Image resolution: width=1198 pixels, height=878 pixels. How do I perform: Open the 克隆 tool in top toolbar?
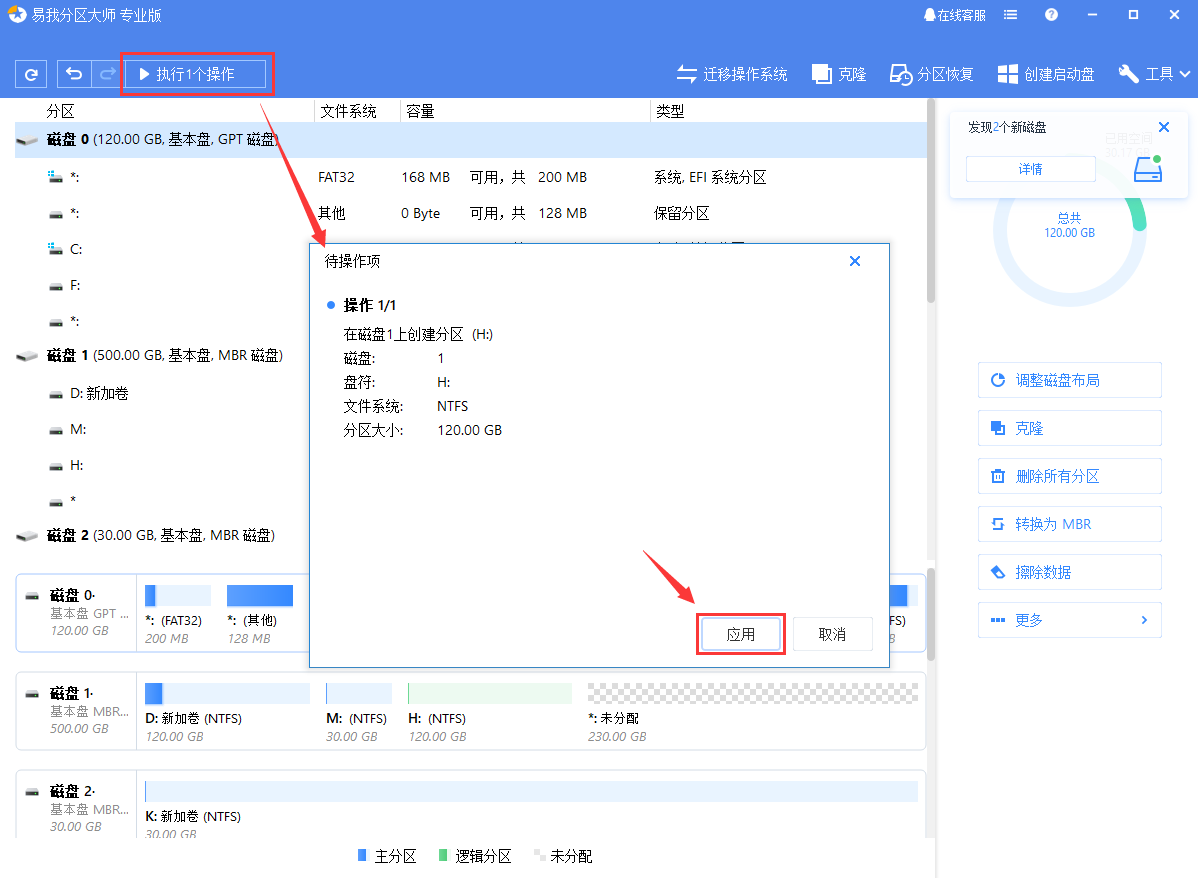click(839, 74)
